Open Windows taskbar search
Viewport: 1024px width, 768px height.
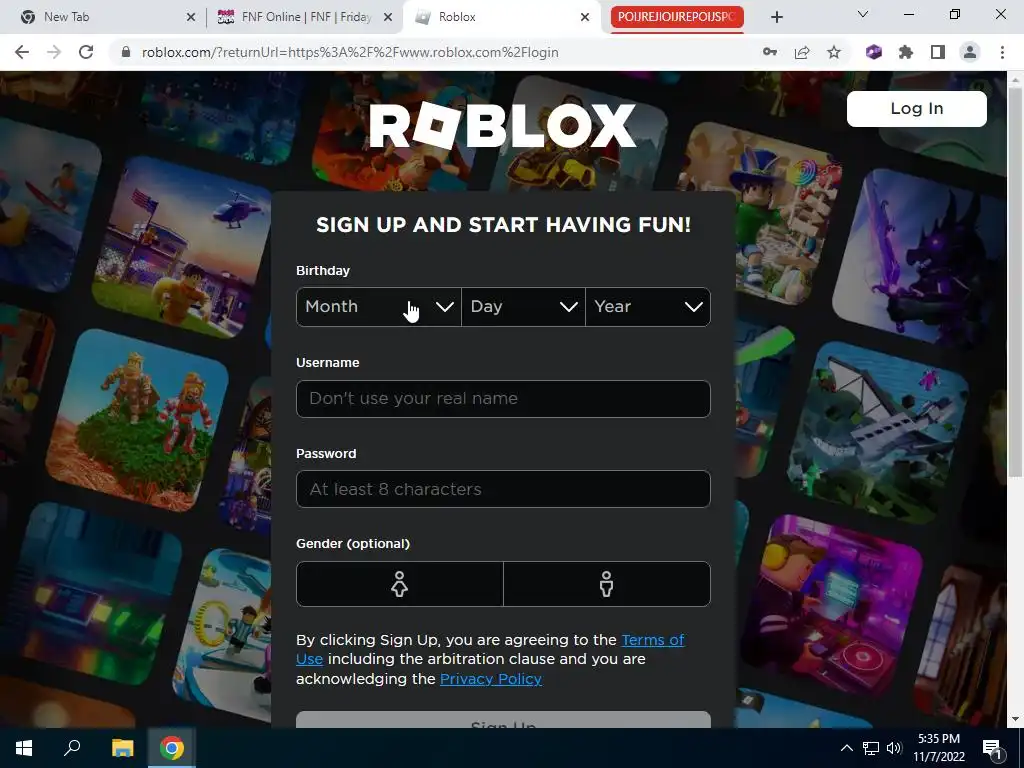pyautogui.click(x=72, y=748)
